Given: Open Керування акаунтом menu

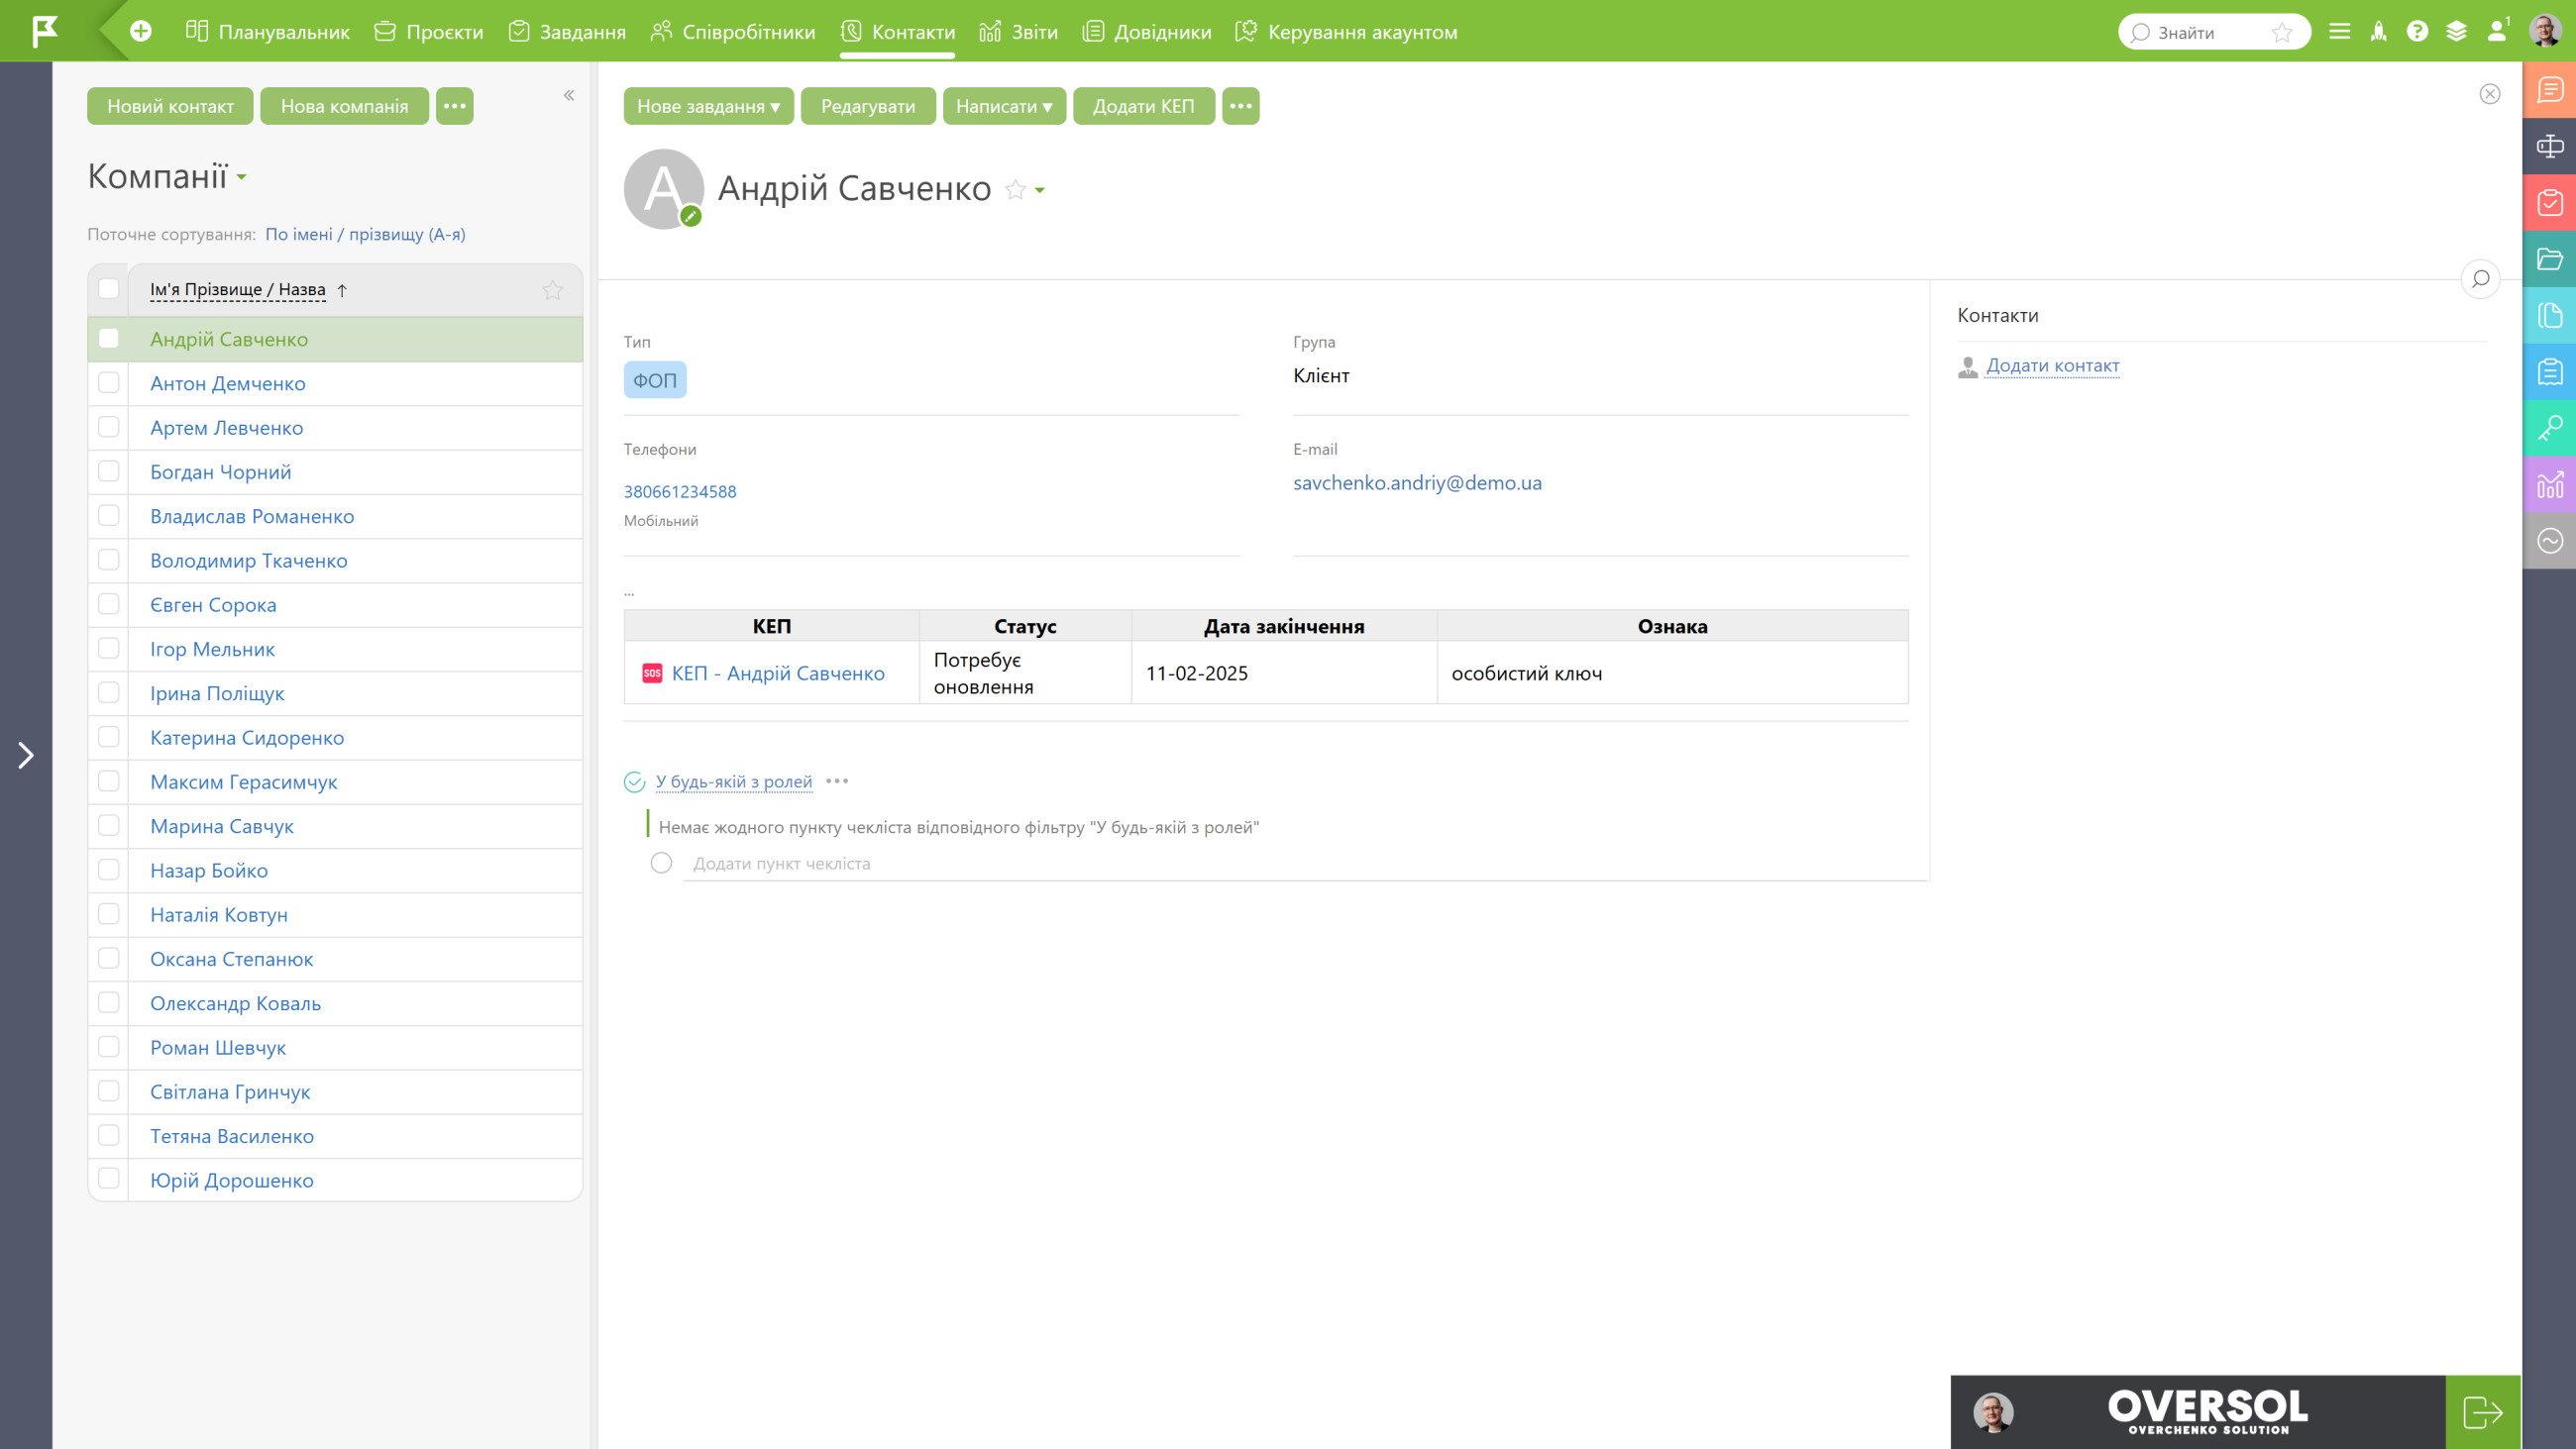Looking at the screenshot, I should pyautogui.click(x=1346, y=32).
